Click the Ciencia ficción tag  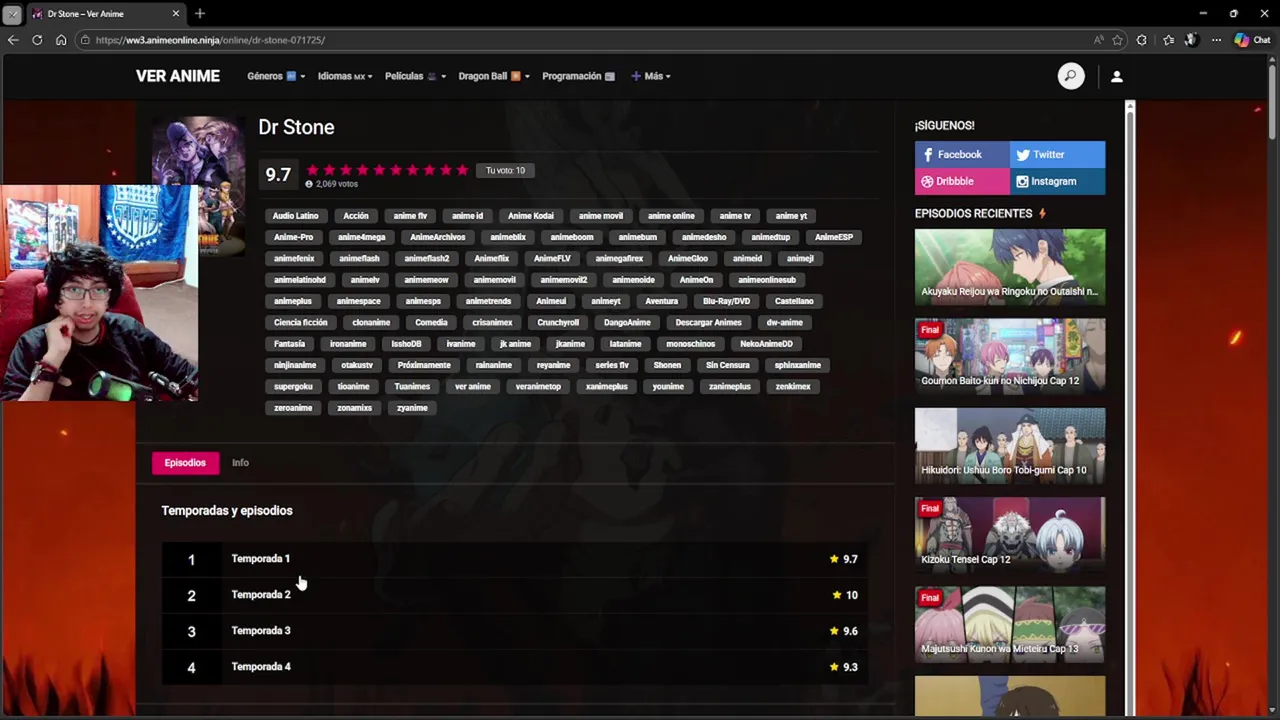coord(301,322)
